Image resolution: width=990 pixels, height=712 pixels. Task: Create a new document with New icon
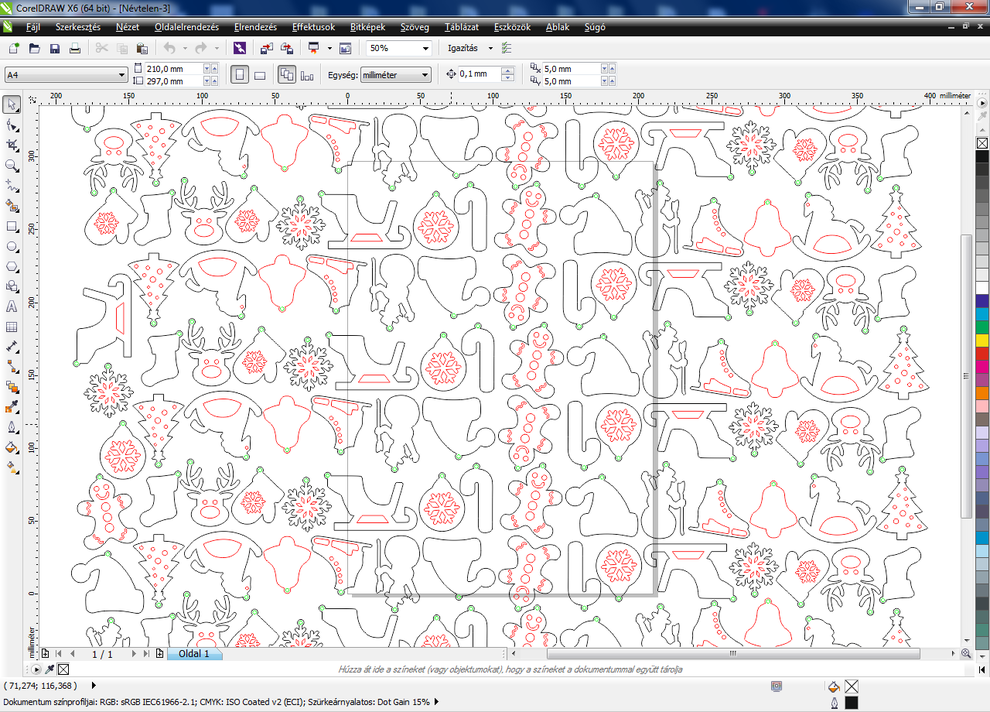click(14, 48)
